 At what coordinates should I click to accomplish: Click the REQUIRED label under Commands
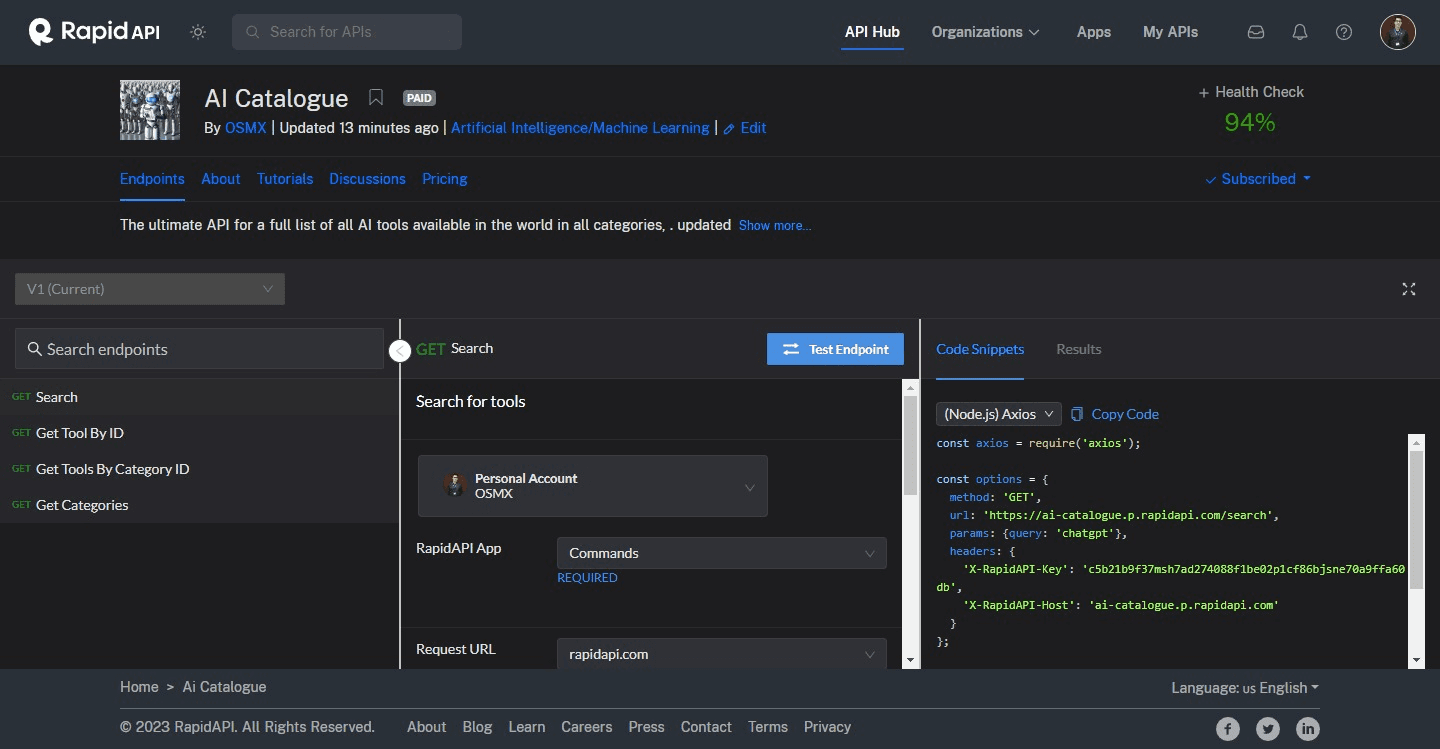(x=587, y=578)
